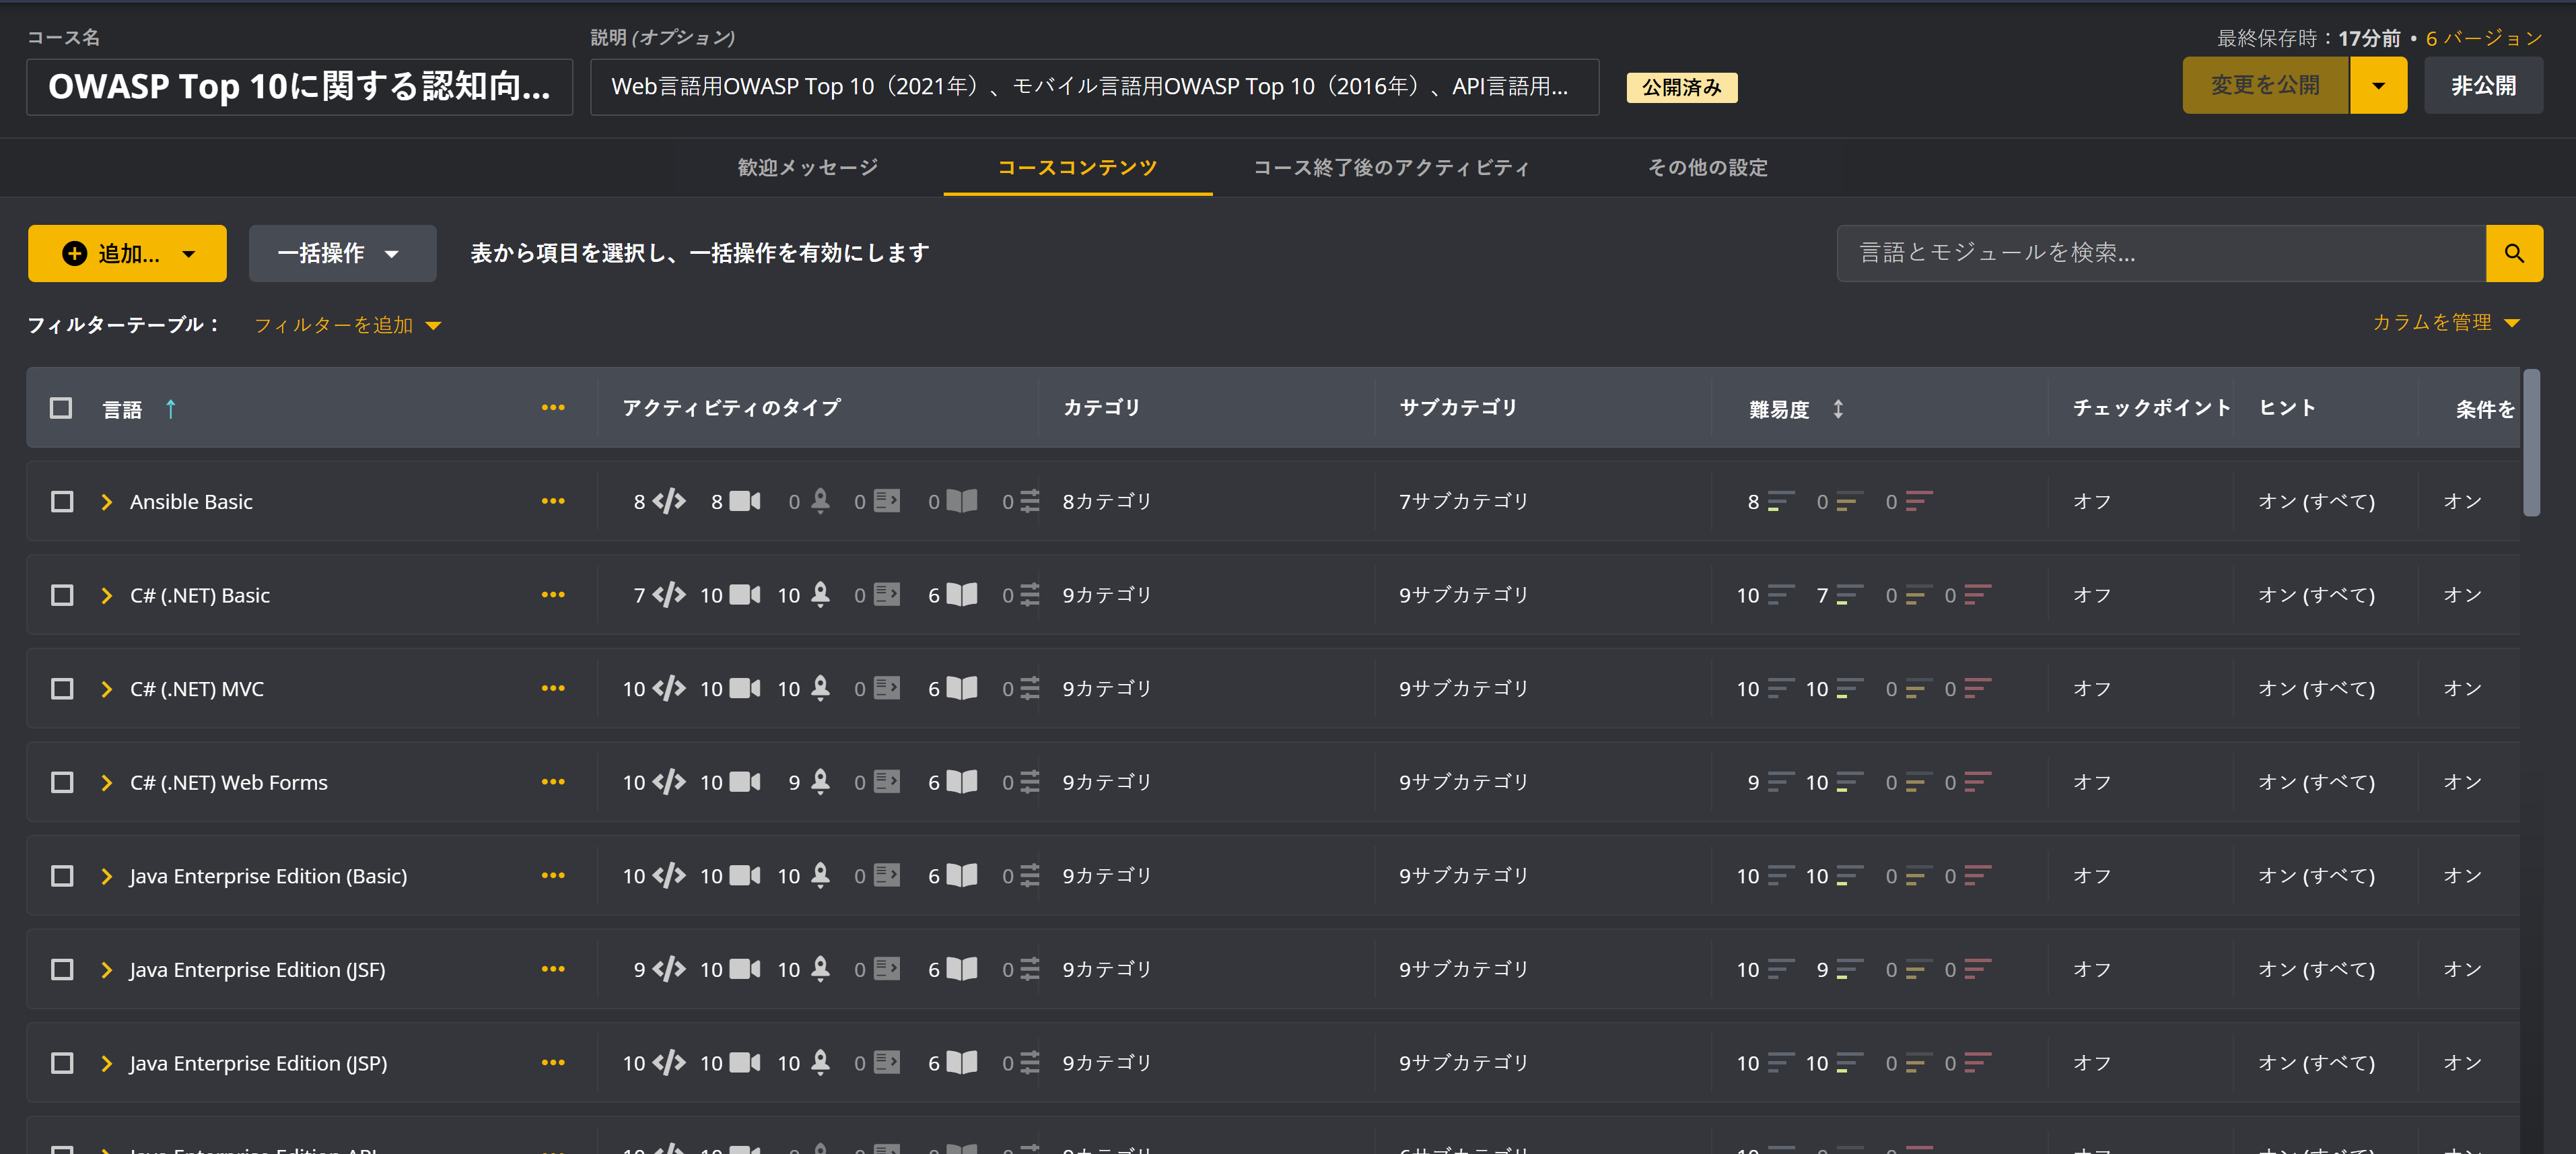The image size is (2576, 1154).
Task: Open the three-dot menu in Java Enterprise Edition (JSF) row
Action: tap(553, 969)
